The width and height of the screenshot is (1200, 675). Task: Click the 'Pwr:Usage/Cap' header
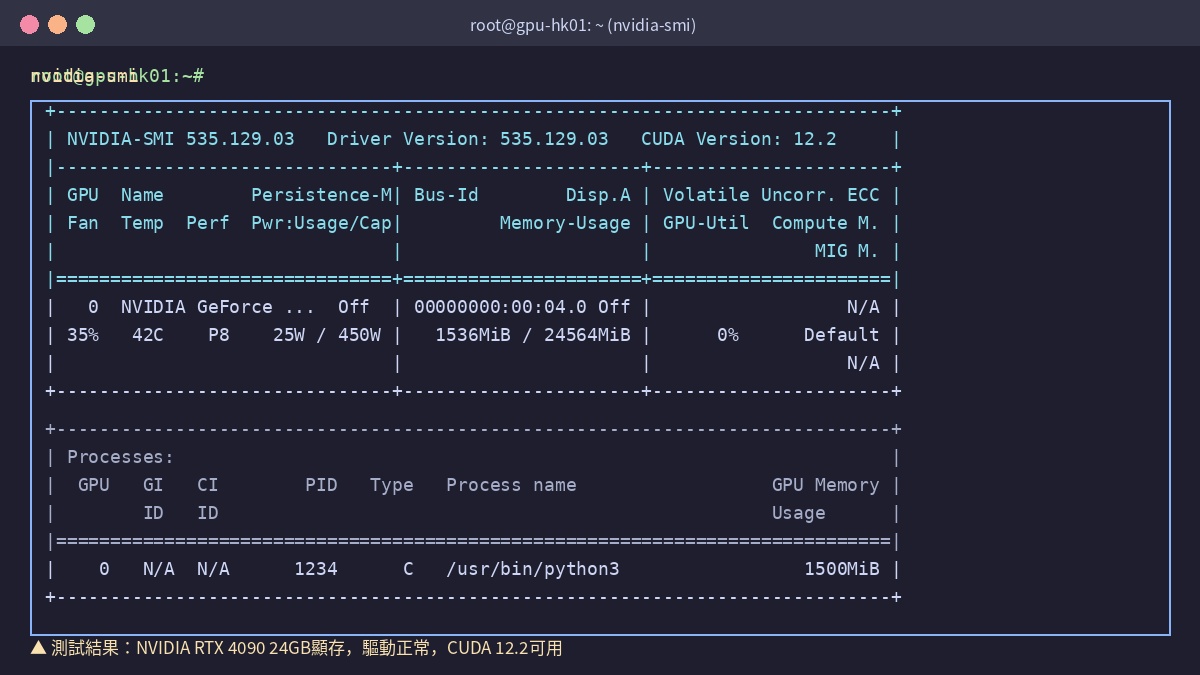(x=322, y=223)
